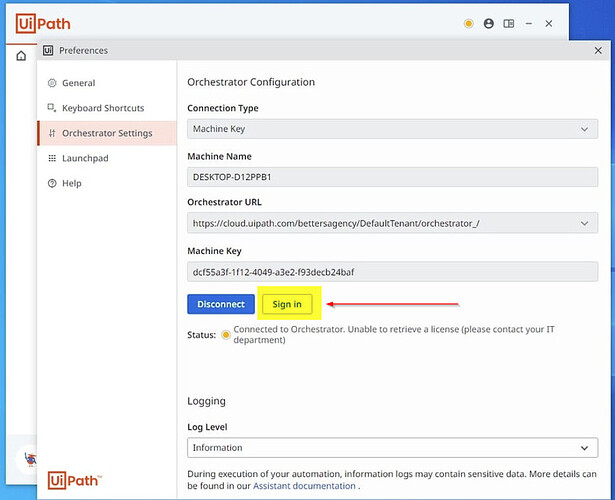Open the Help section
This screenshot has height=500, width=615.
[x=107, y=184]
